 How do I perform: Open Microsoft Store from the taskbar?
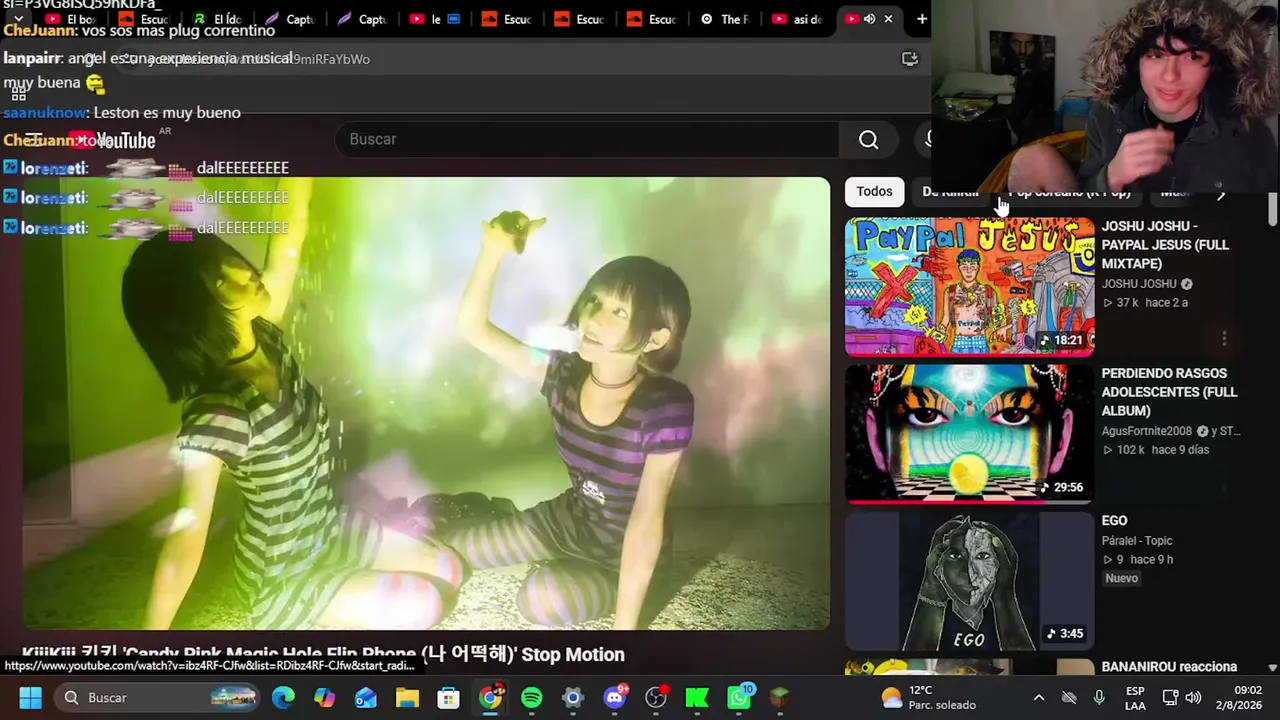tap(448, 697)
